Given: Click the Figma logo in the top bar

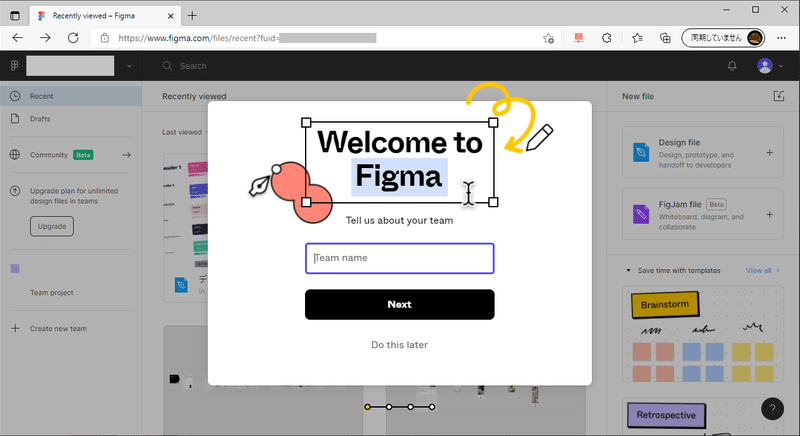Looking at the screenshot, I should point(14,66).
